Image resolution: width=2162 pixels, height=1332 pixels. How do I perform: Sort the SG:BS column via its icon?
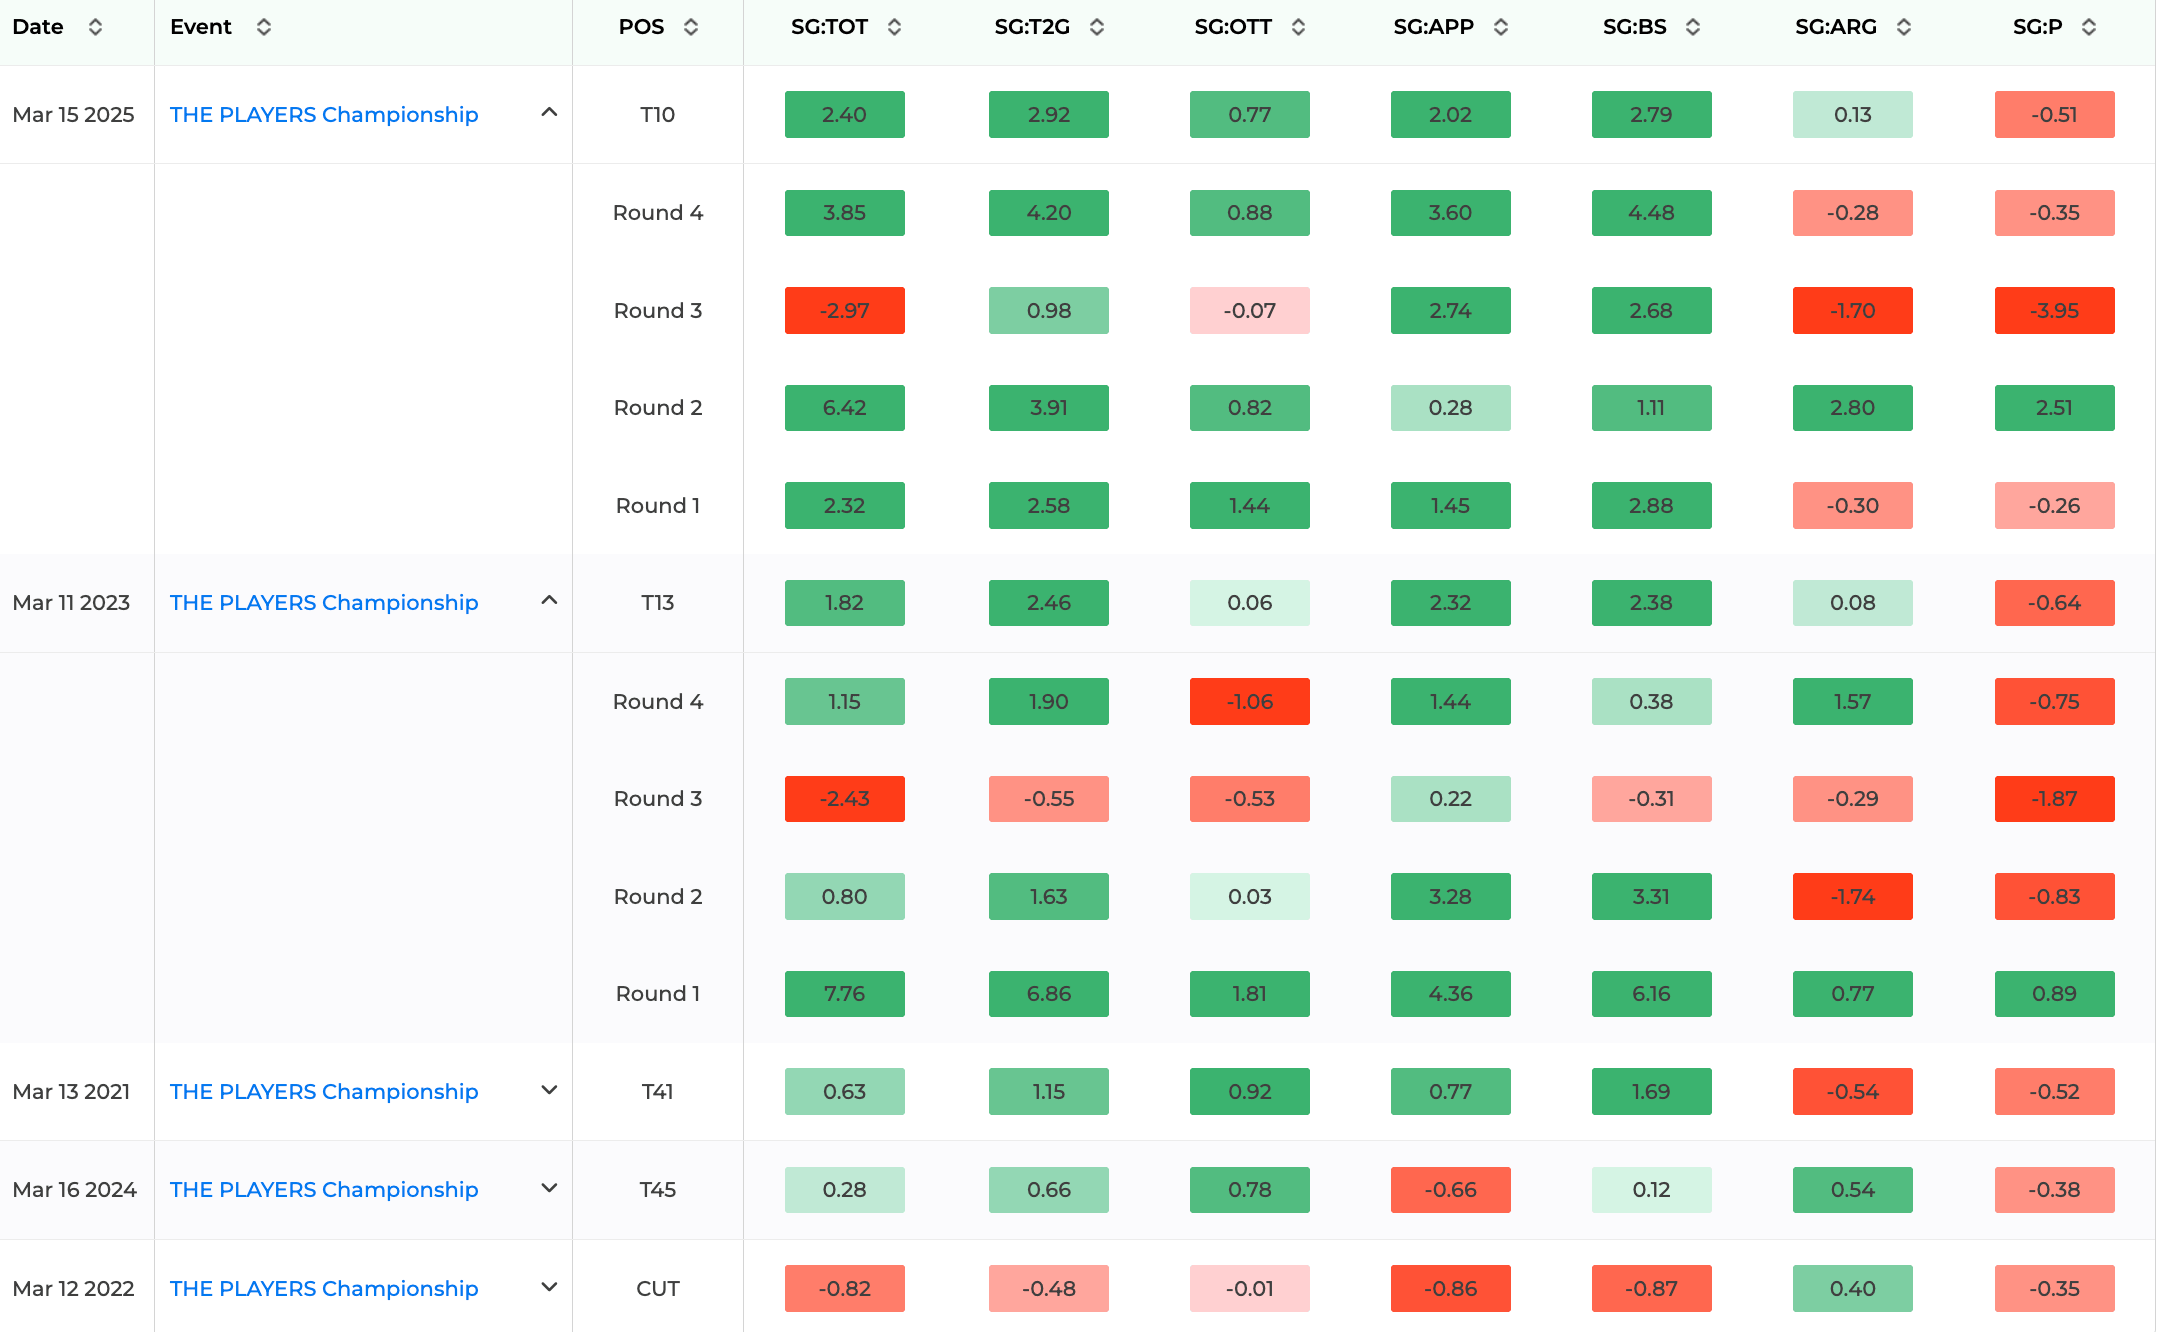(1693, 27)
